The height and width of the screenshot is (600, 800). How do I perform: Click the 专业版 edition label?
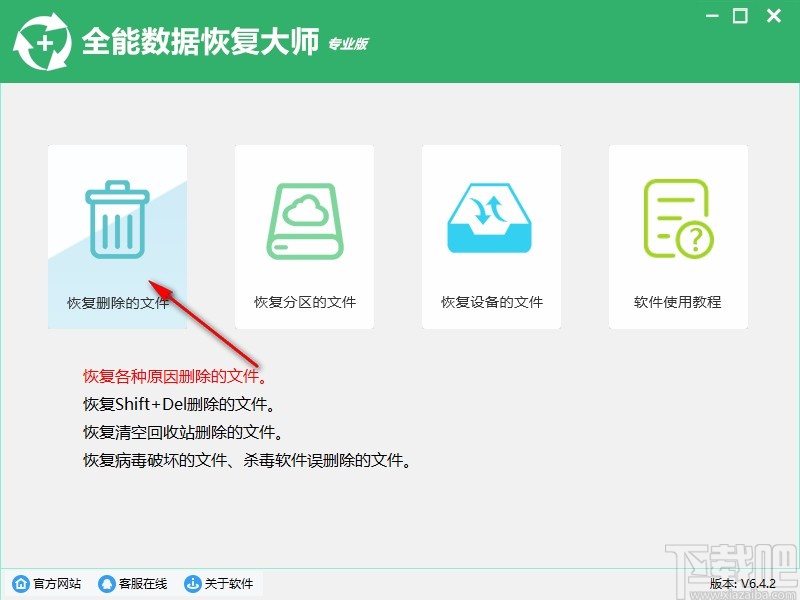click(x=348, y=44)
